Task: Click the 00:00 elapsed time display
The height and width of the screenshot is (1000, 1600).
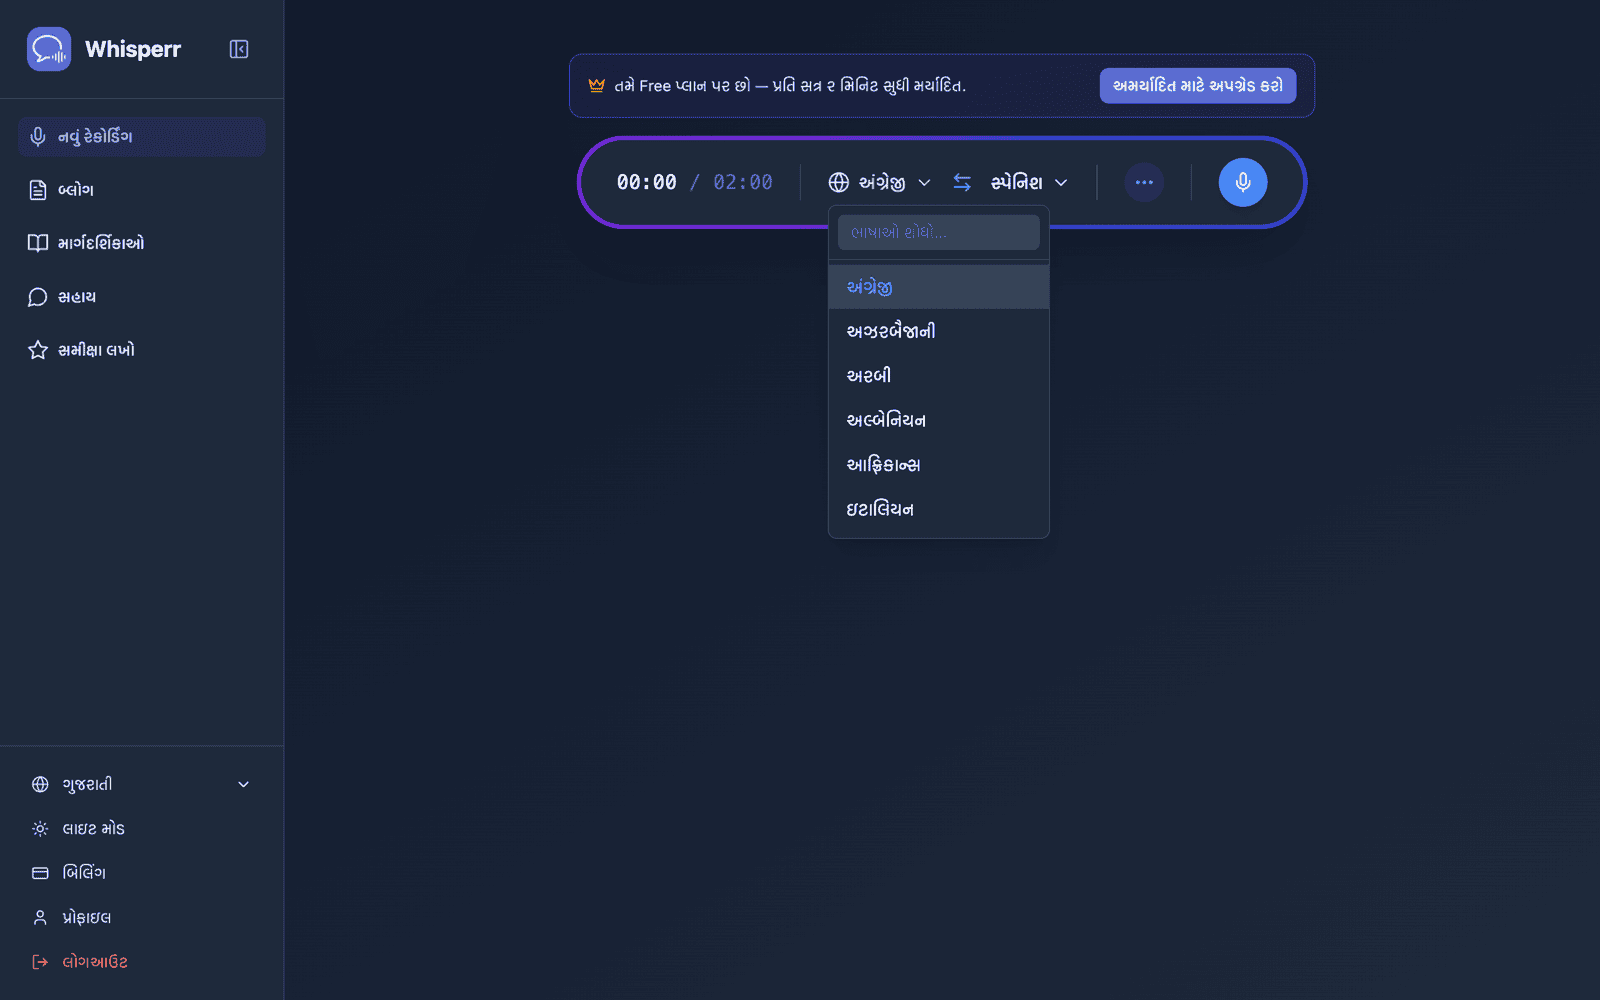Action: pyautogui.click(x=646, y=182)
